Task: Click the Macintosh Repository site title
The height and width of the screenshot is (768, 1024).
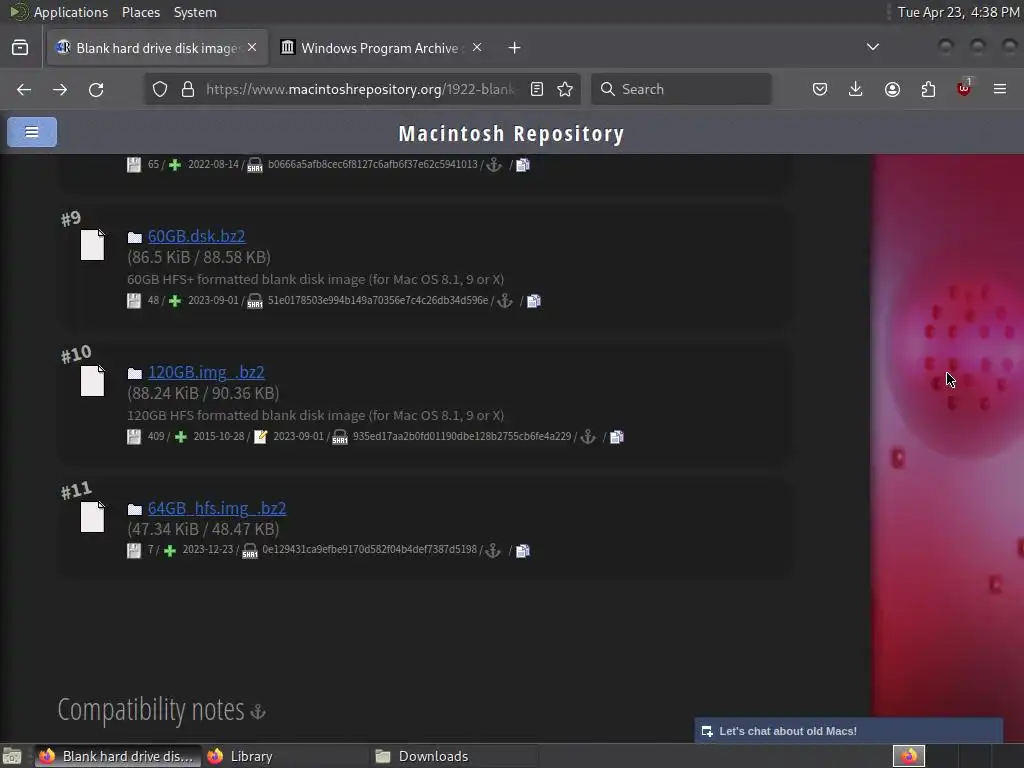Action: 511,133
